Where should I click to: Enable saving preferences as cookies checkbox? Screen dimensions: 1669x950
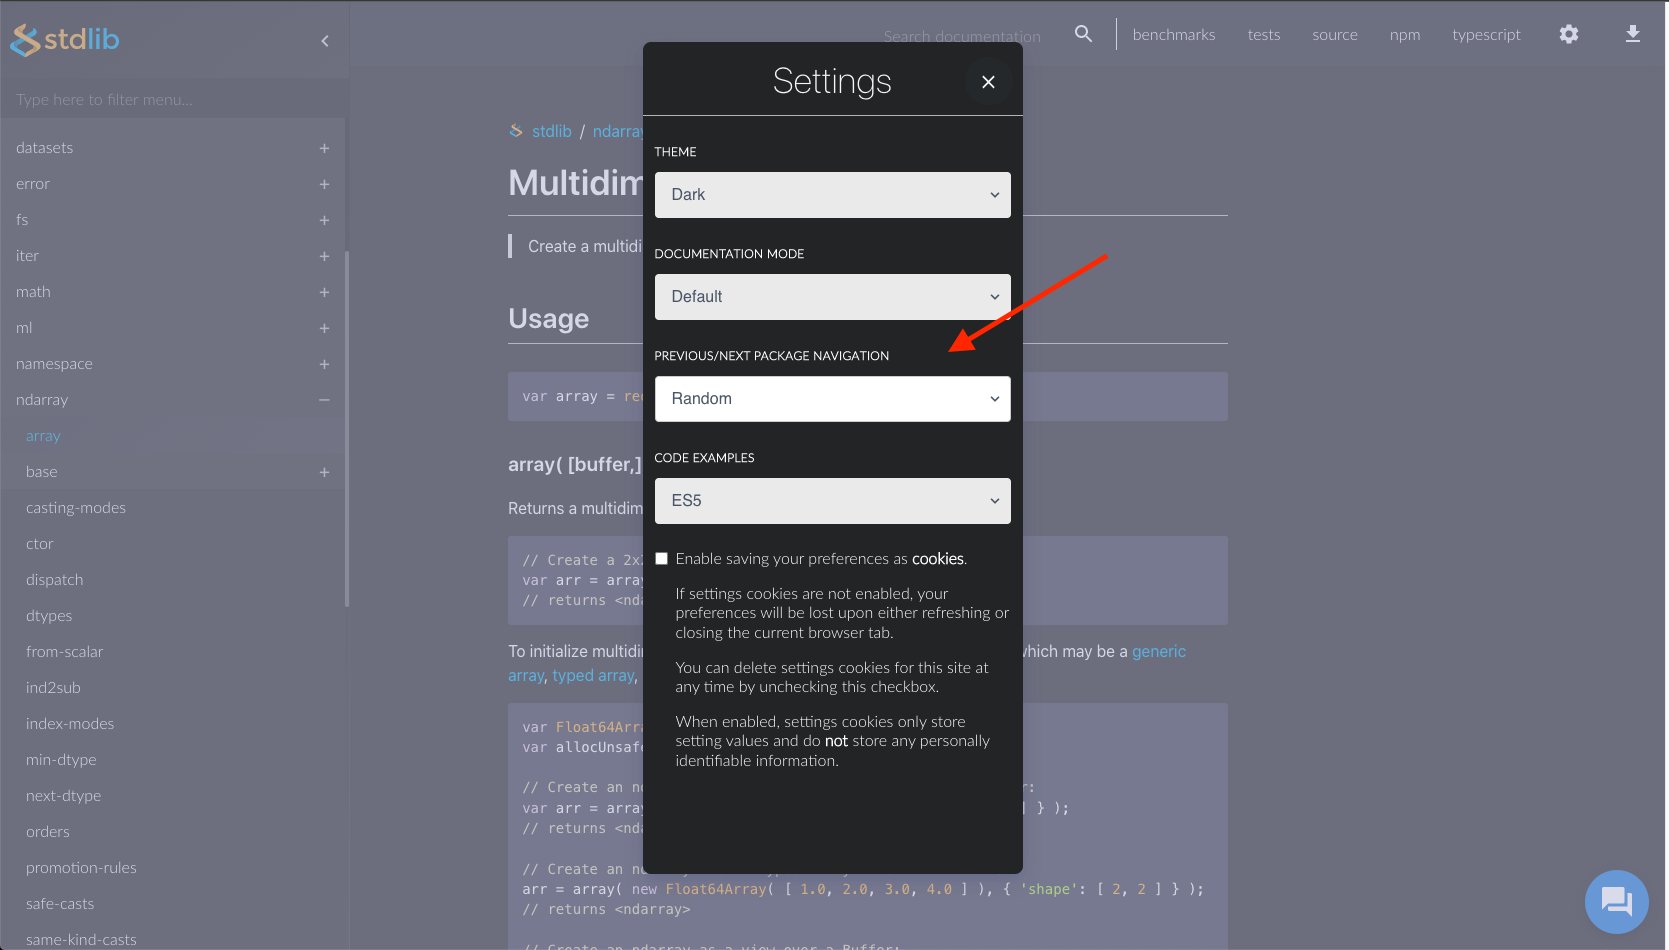click(x=661, y=559)
